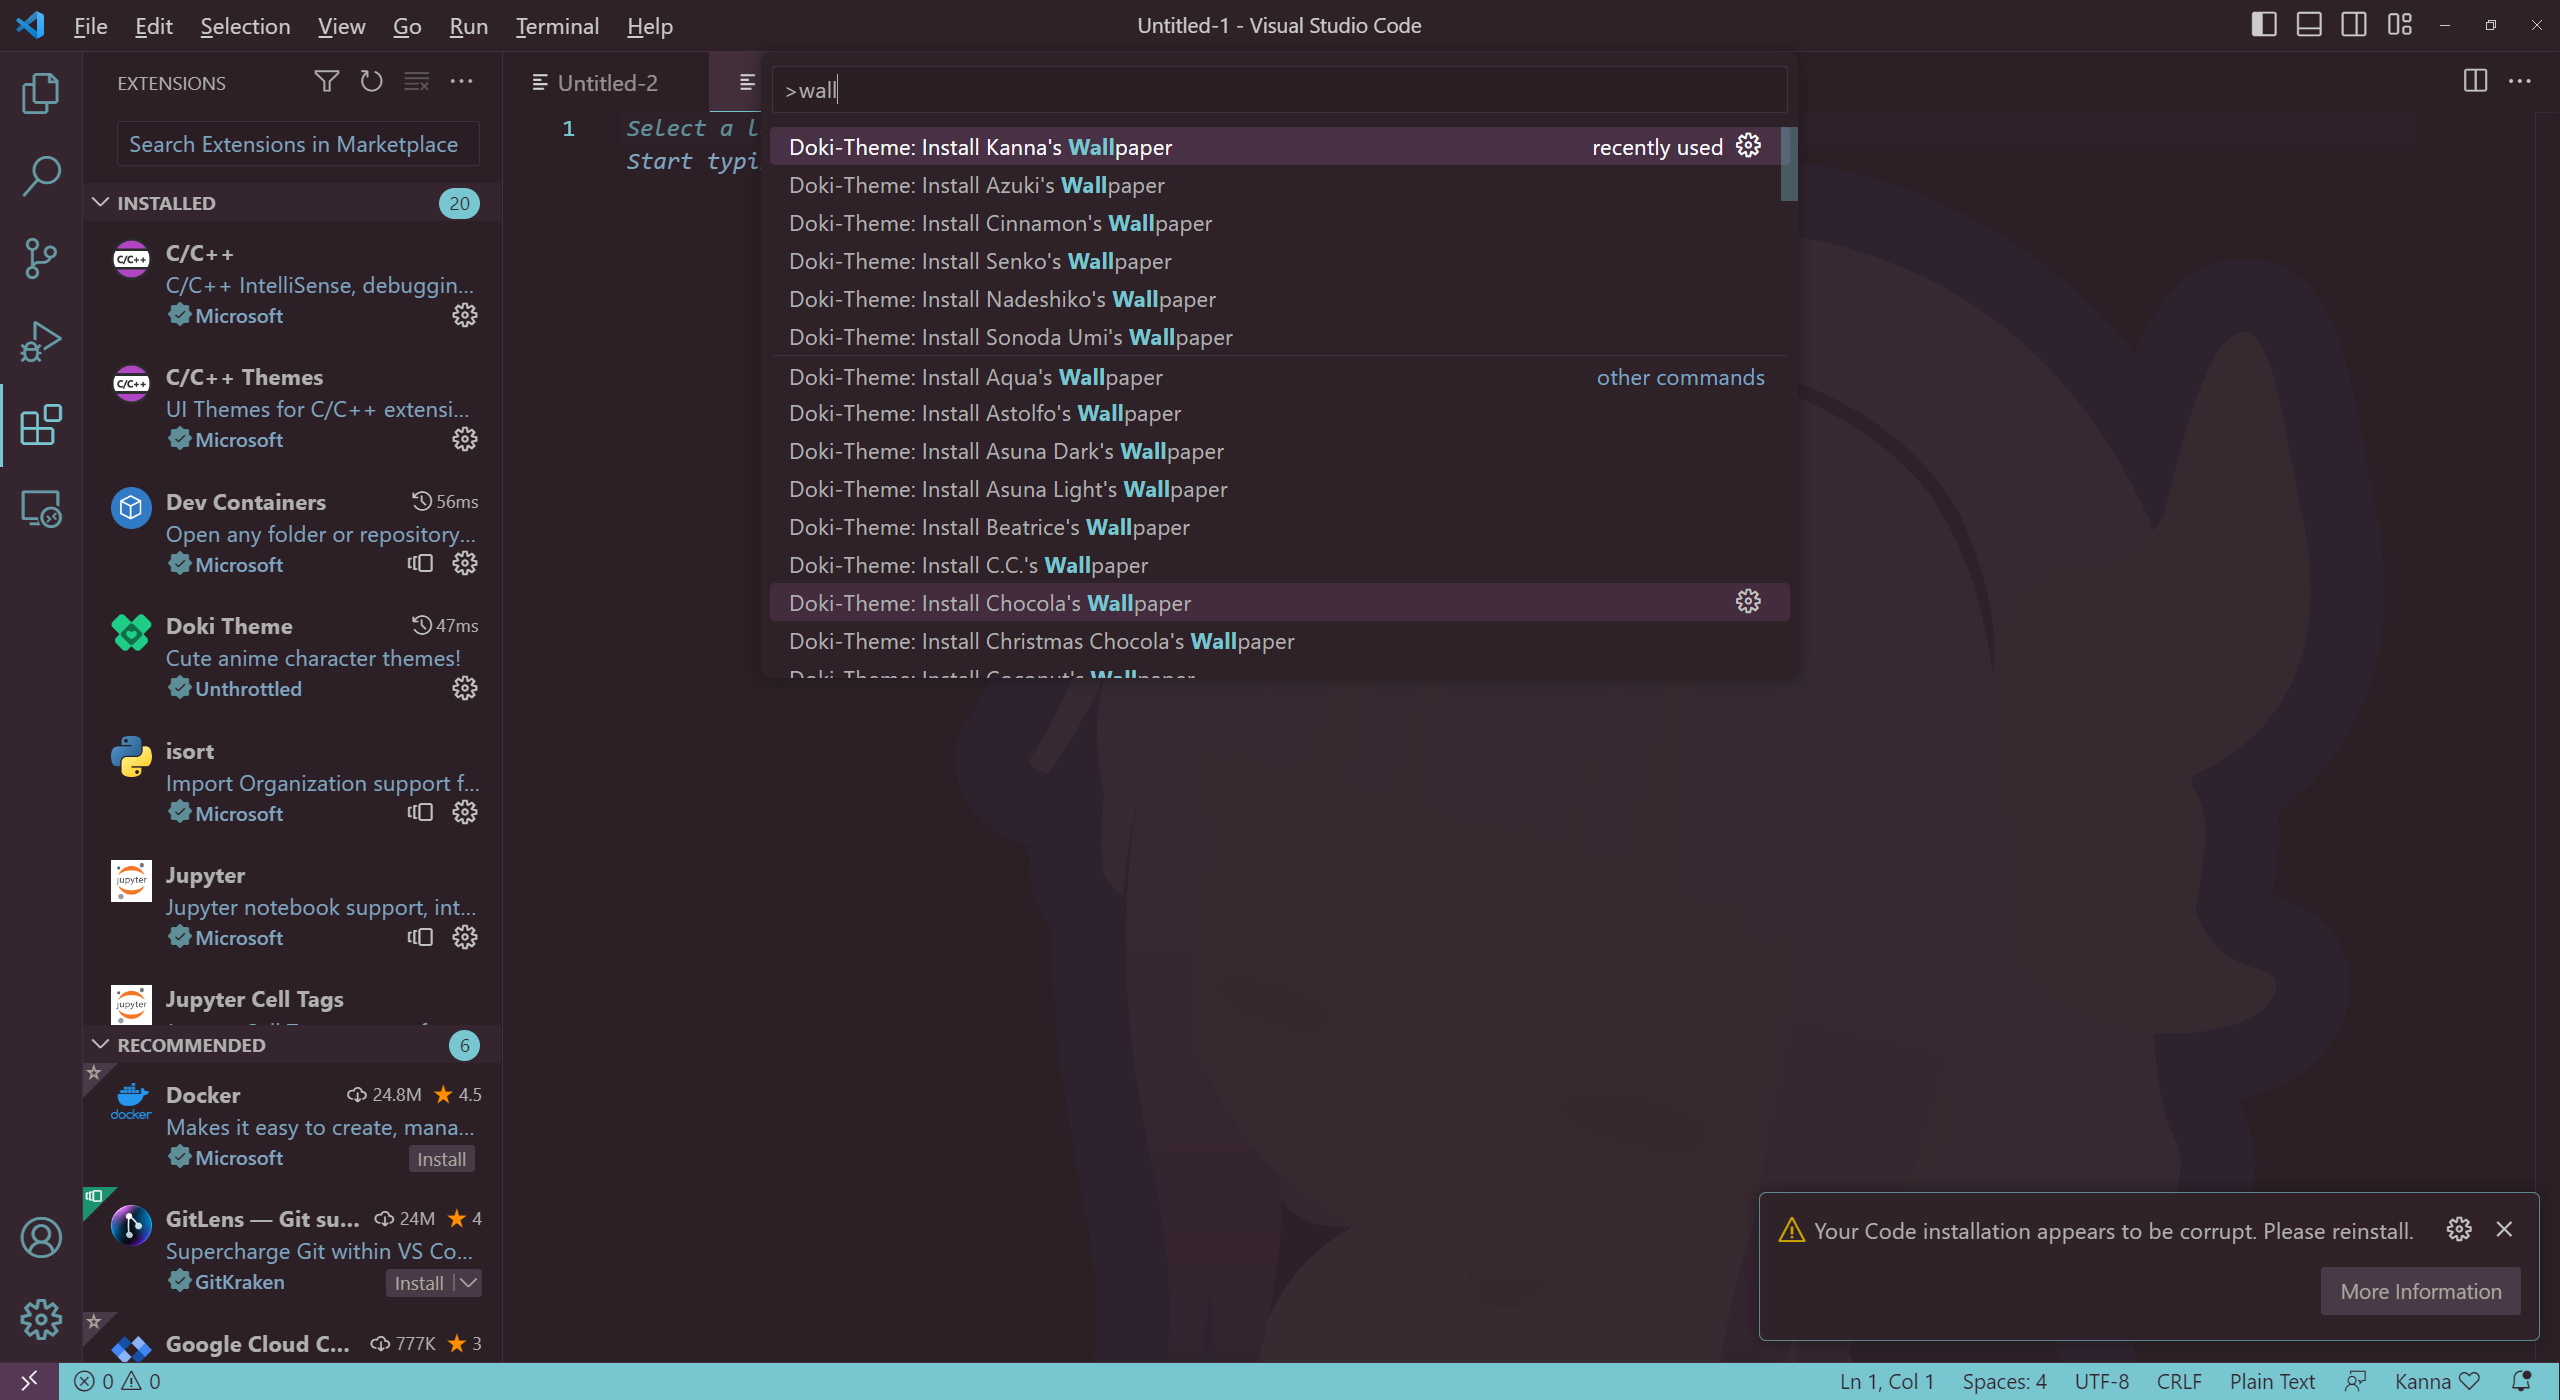Click the More Information button

click(2420, 1291)
